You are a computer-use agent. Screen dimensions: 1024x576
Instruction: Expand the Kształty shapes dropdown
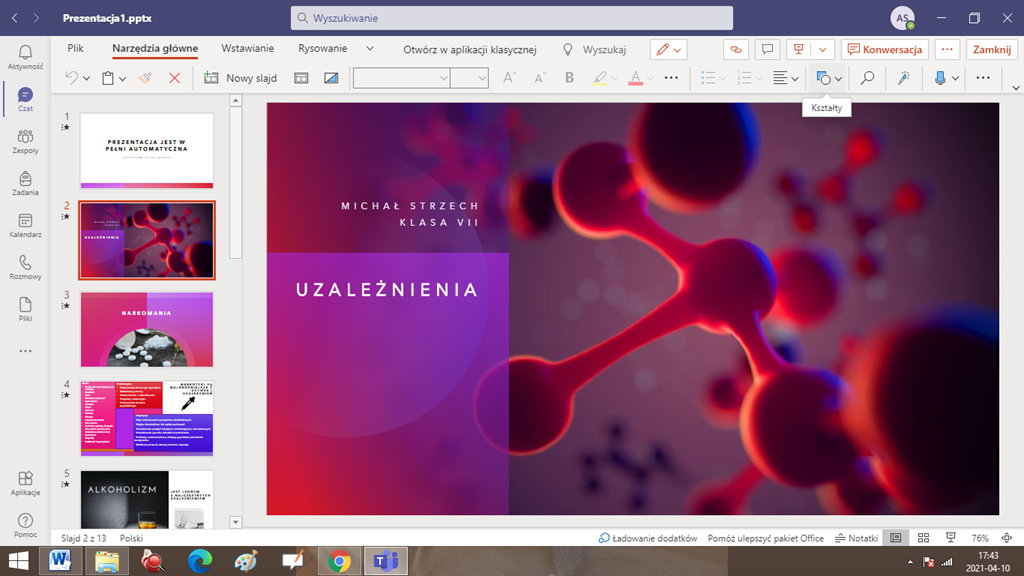(x=839, y=78)
